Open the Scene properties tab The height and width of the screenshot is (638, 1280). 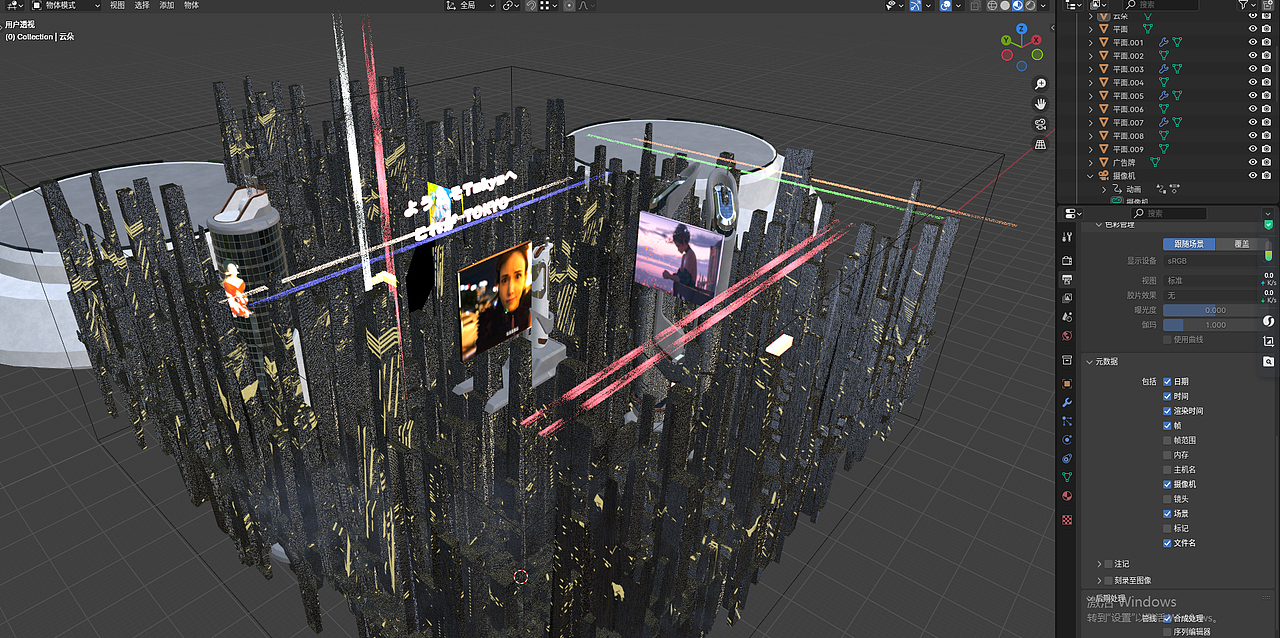pyautogui.click(x=1067, y=317)
